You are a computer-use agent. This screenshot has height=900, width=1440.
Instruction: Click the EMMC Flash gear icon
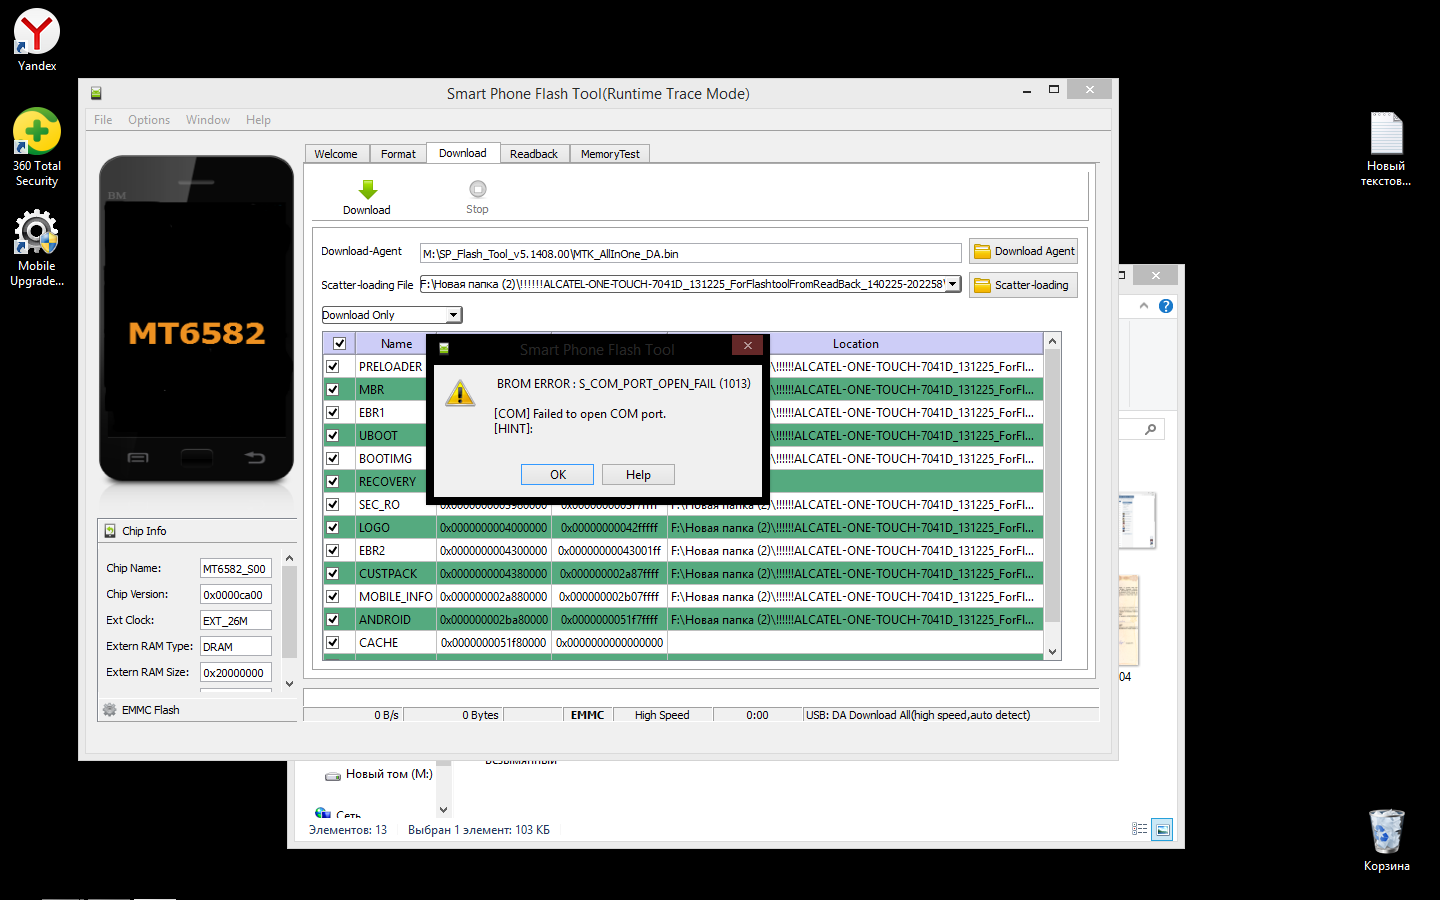(x=109, y=710)
